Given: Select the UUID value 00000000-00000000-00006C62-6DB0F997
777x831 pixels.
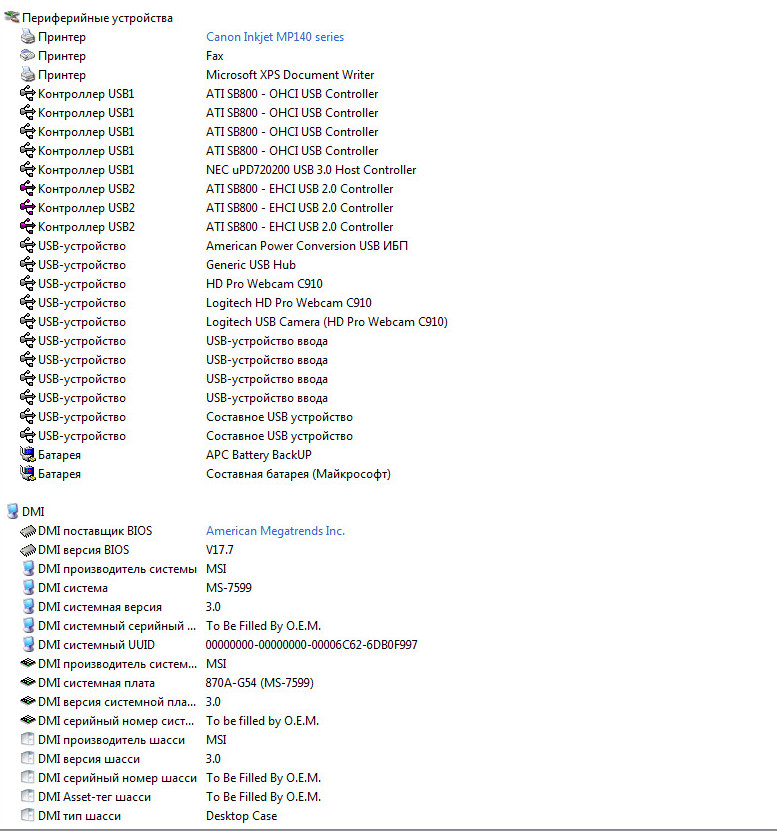Looking at the screenshot, I should [x=311, y=644].
